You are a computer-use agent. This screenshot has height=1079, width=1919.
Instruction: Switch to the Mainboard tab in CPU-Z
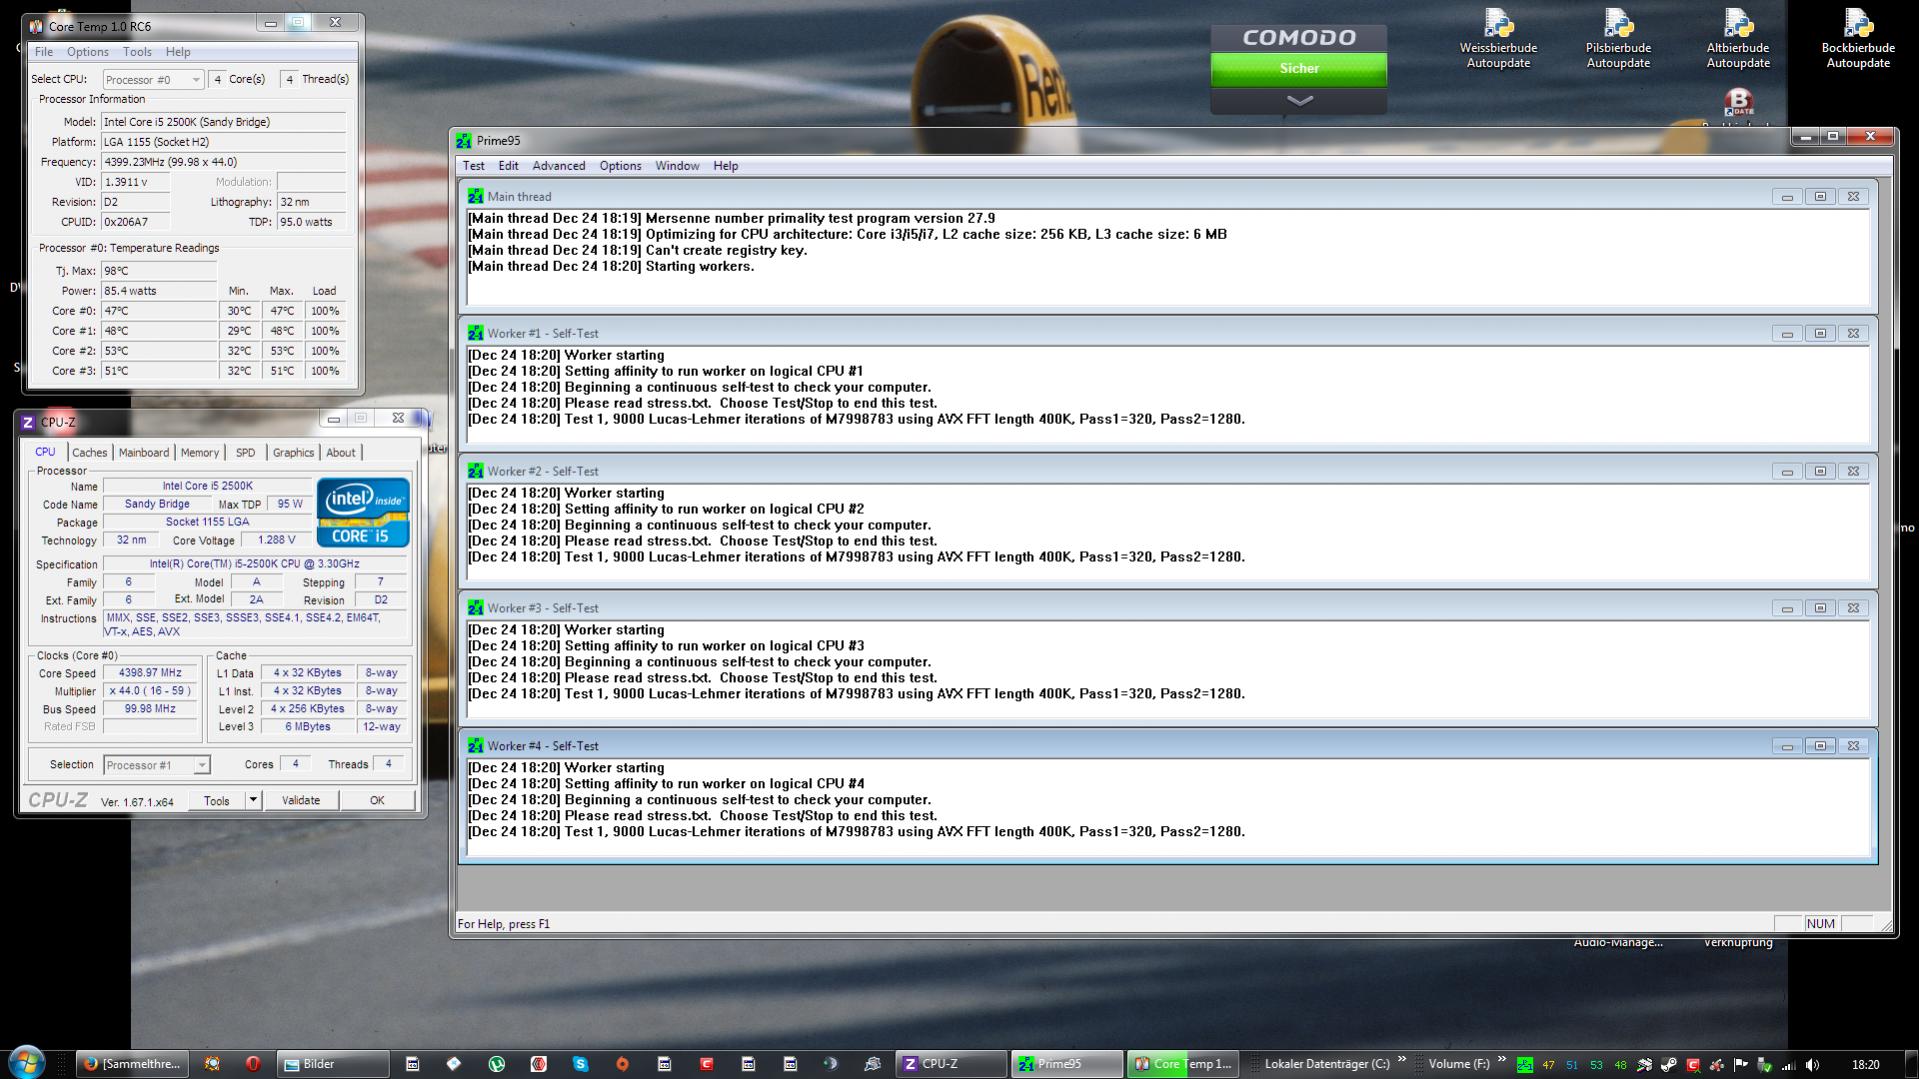coord(144,453)
